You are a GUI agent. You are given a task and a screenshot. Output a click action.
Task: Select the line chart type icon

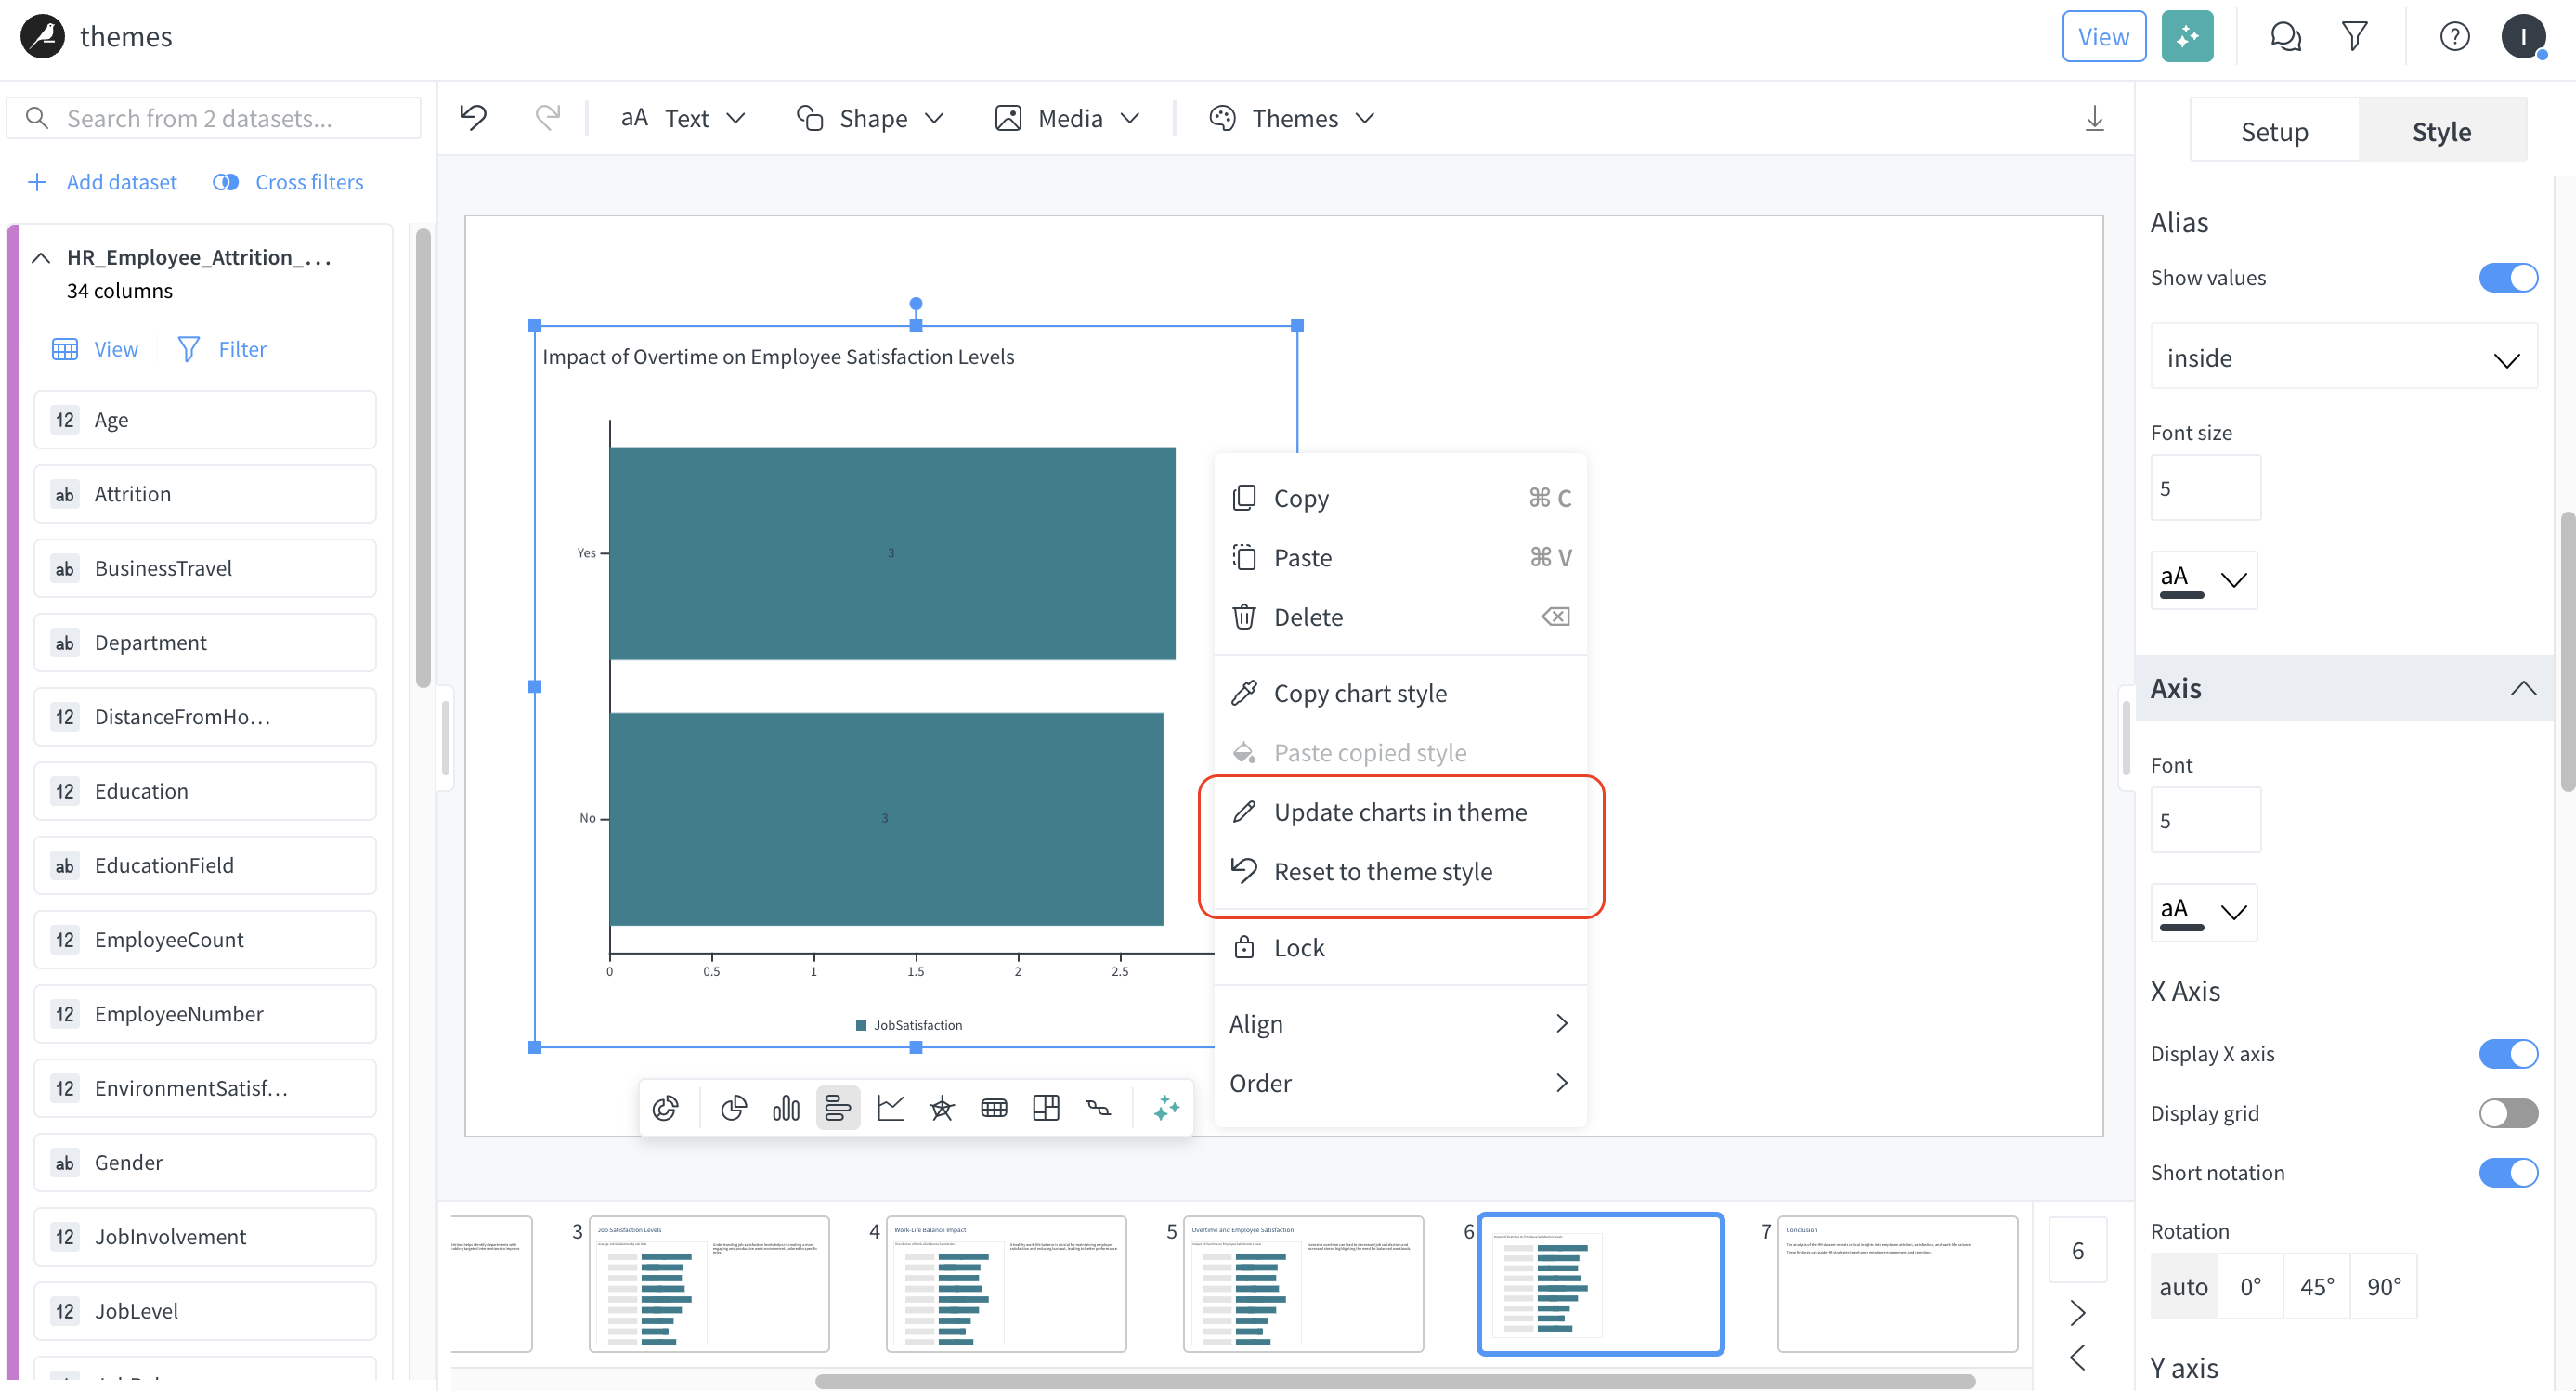pos(890,1107)
